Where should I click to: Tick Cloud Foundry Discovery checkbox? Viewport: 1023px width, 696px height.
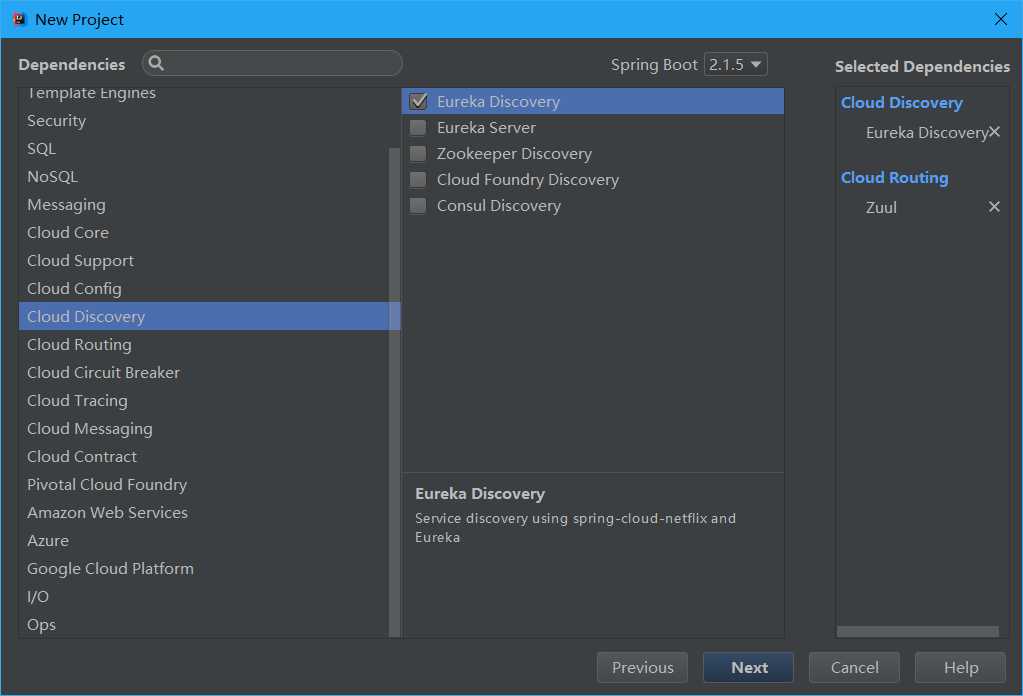pyautogui.click(x=418, y=179)
